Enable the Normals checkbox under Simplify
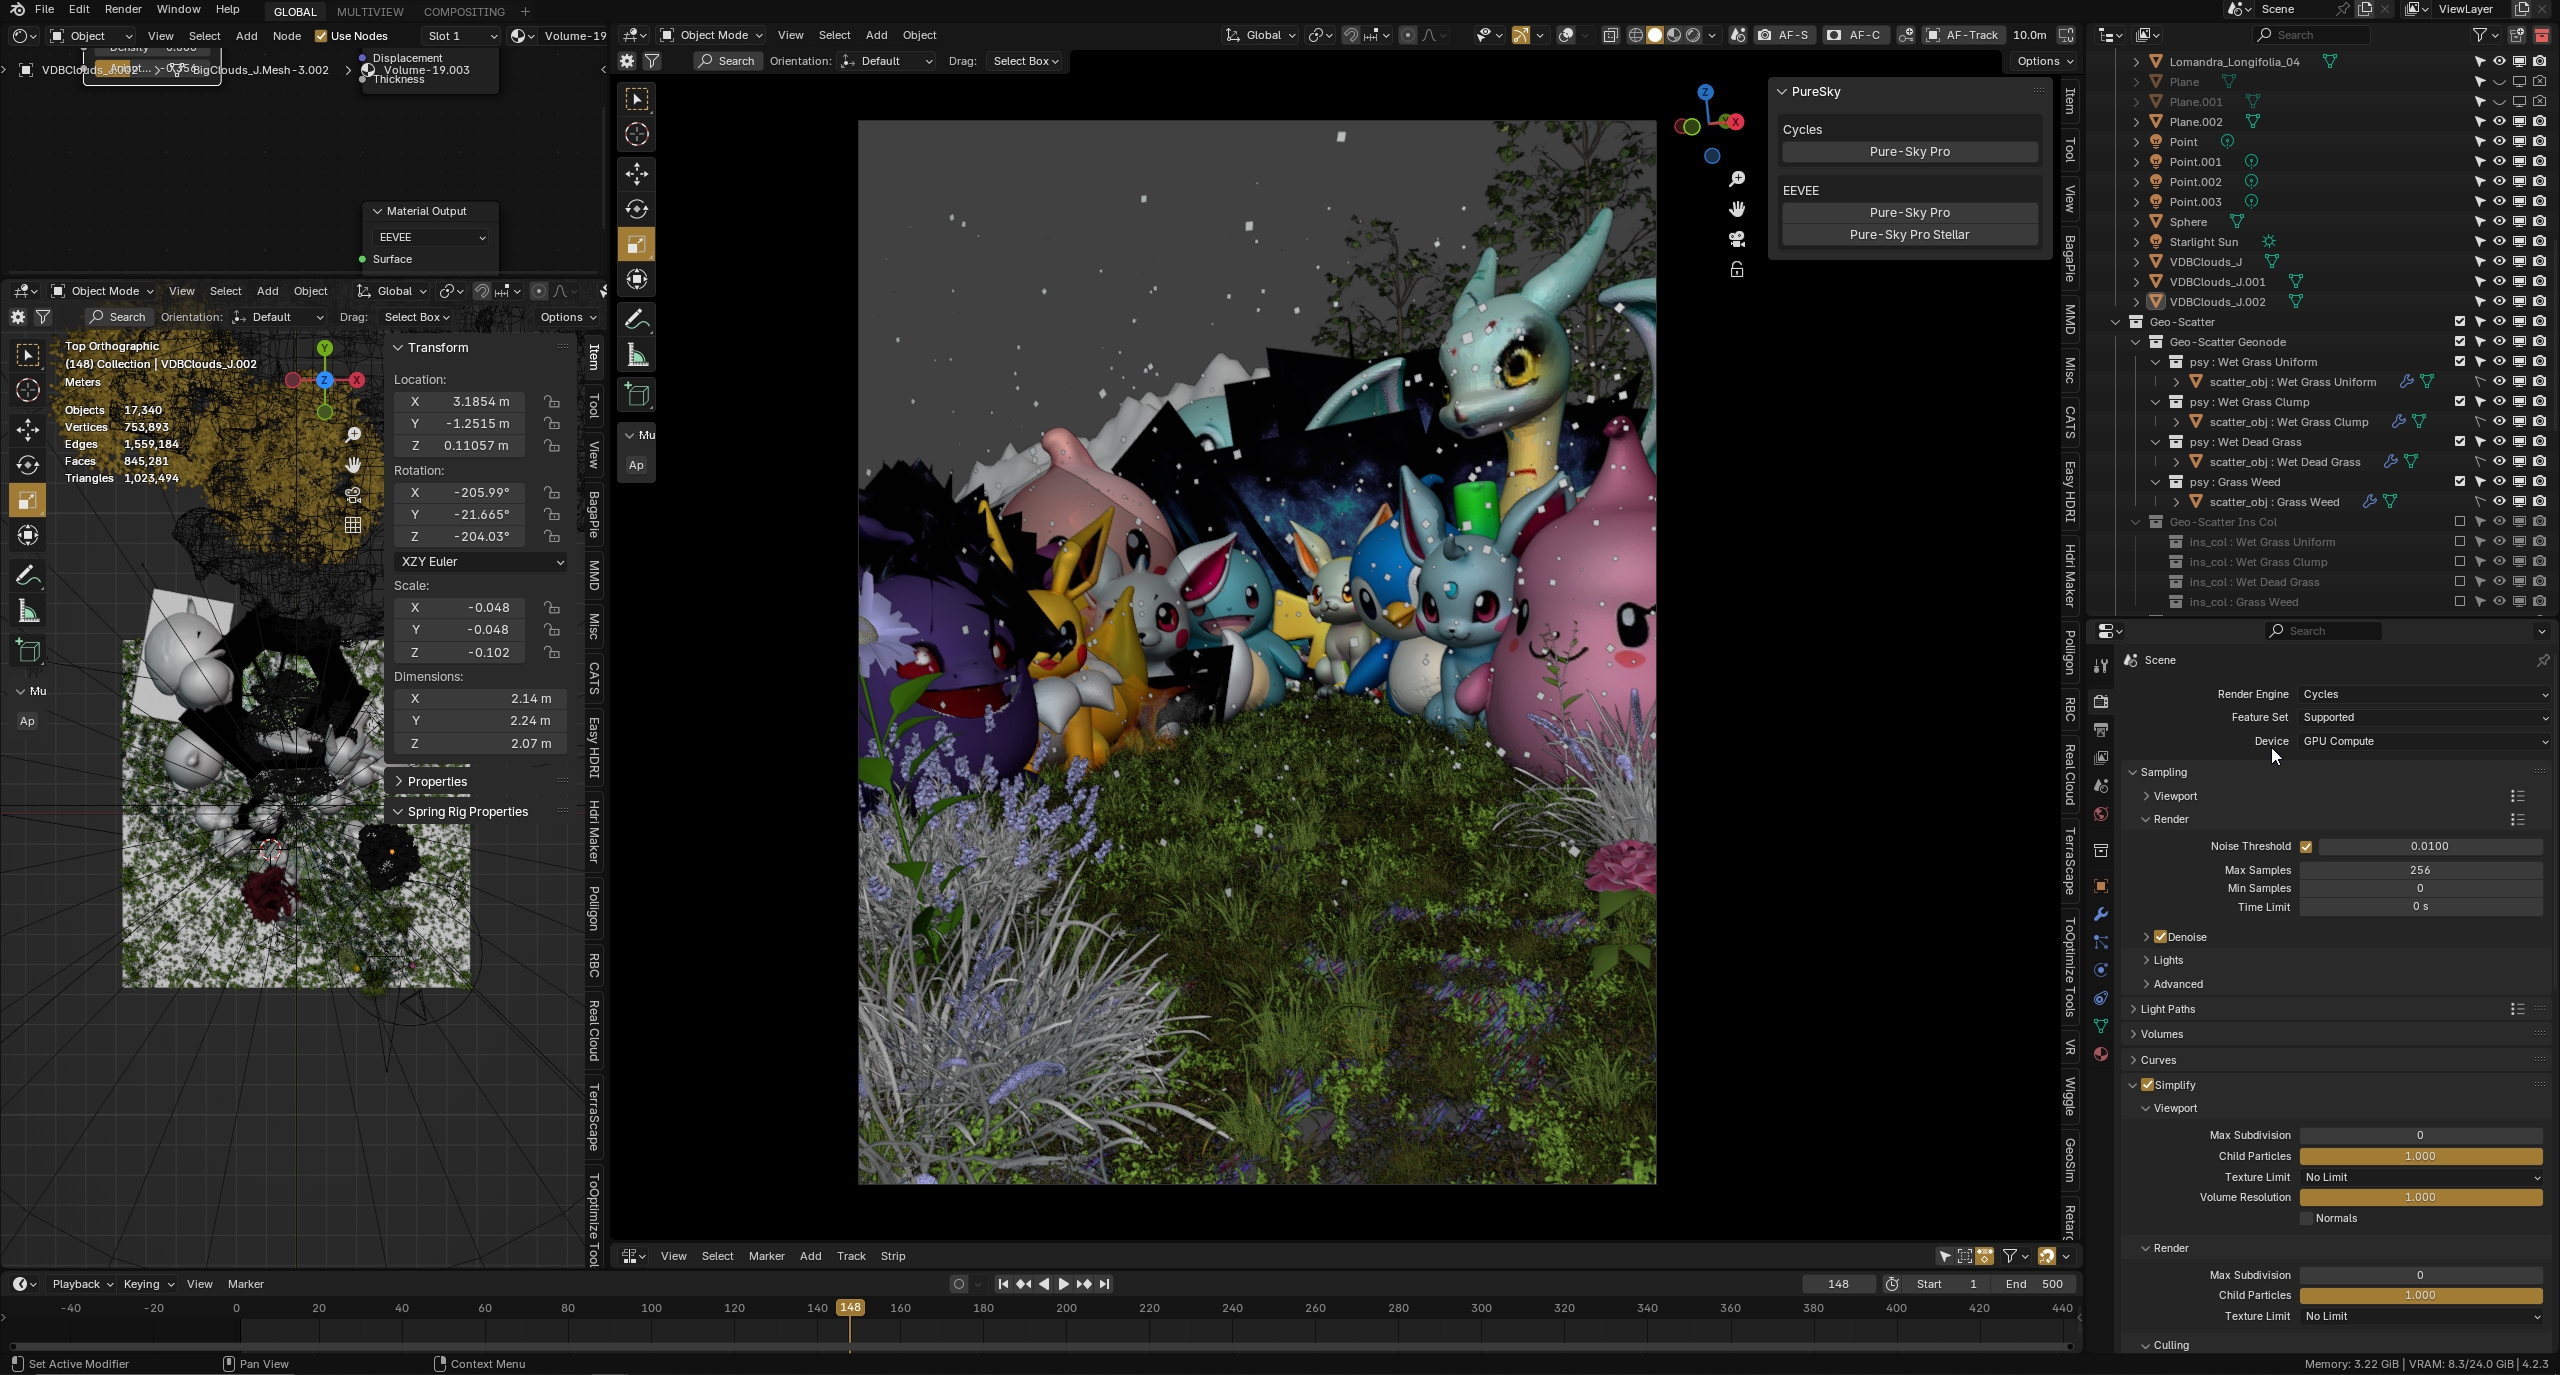This screenshot has width=2560, height=1375. [x=2306, y=1218]
